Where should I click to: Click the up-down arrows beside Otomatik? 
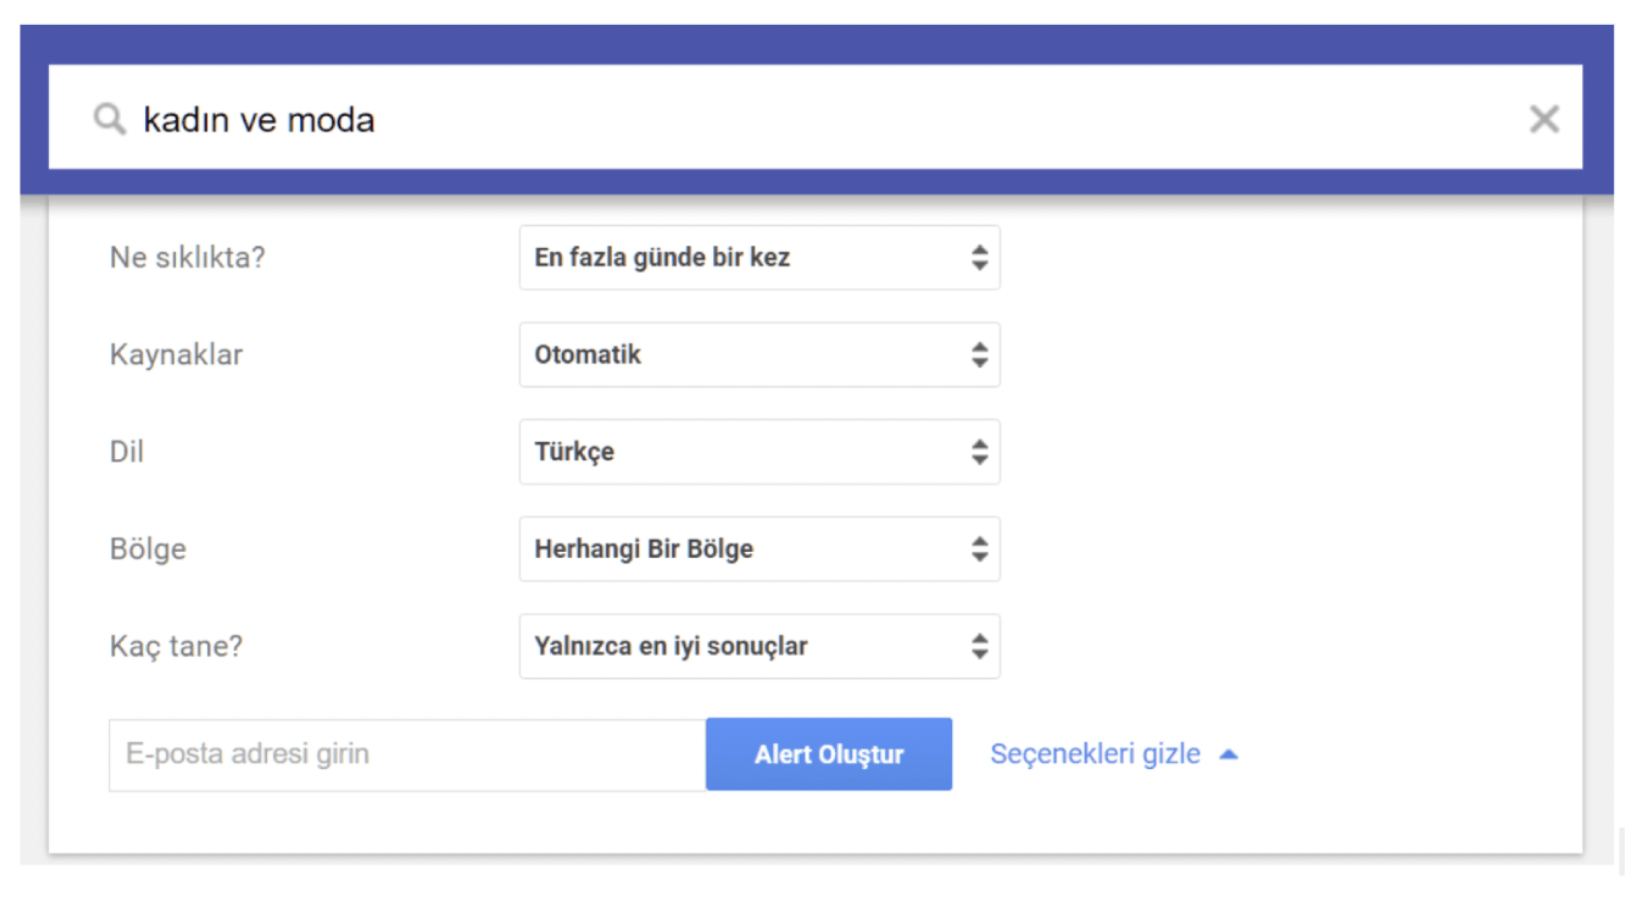click(x=979, y=355)
